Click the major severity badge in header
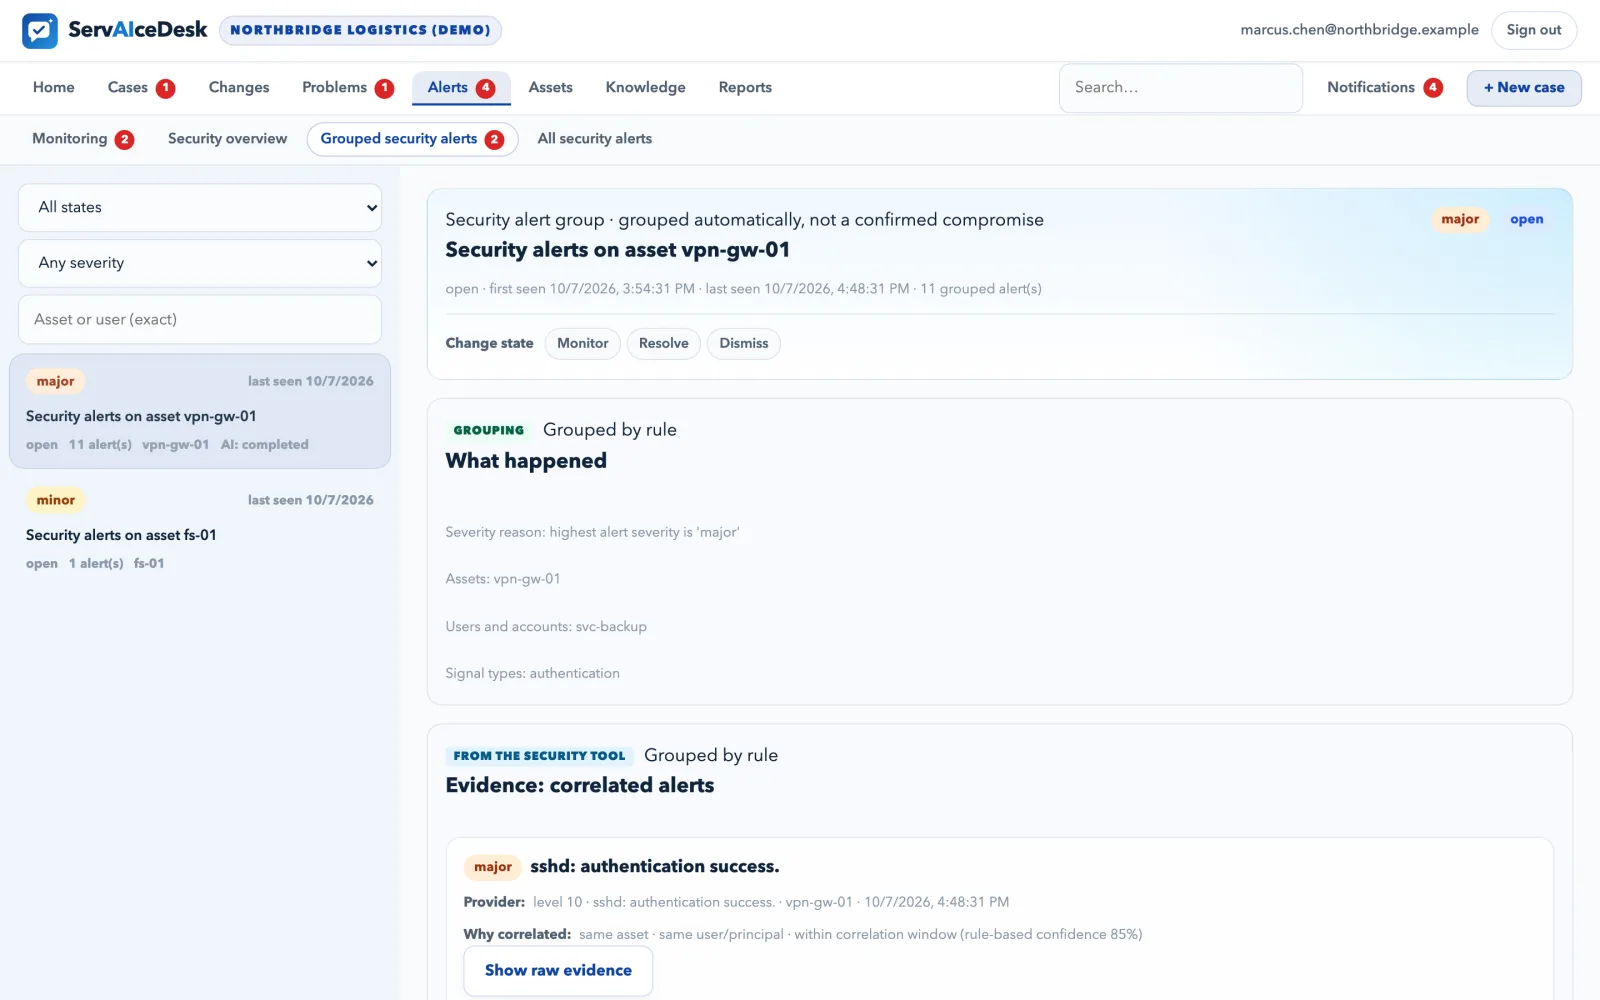This screenshot has width=1600, height=1000. coord(1460,219)
